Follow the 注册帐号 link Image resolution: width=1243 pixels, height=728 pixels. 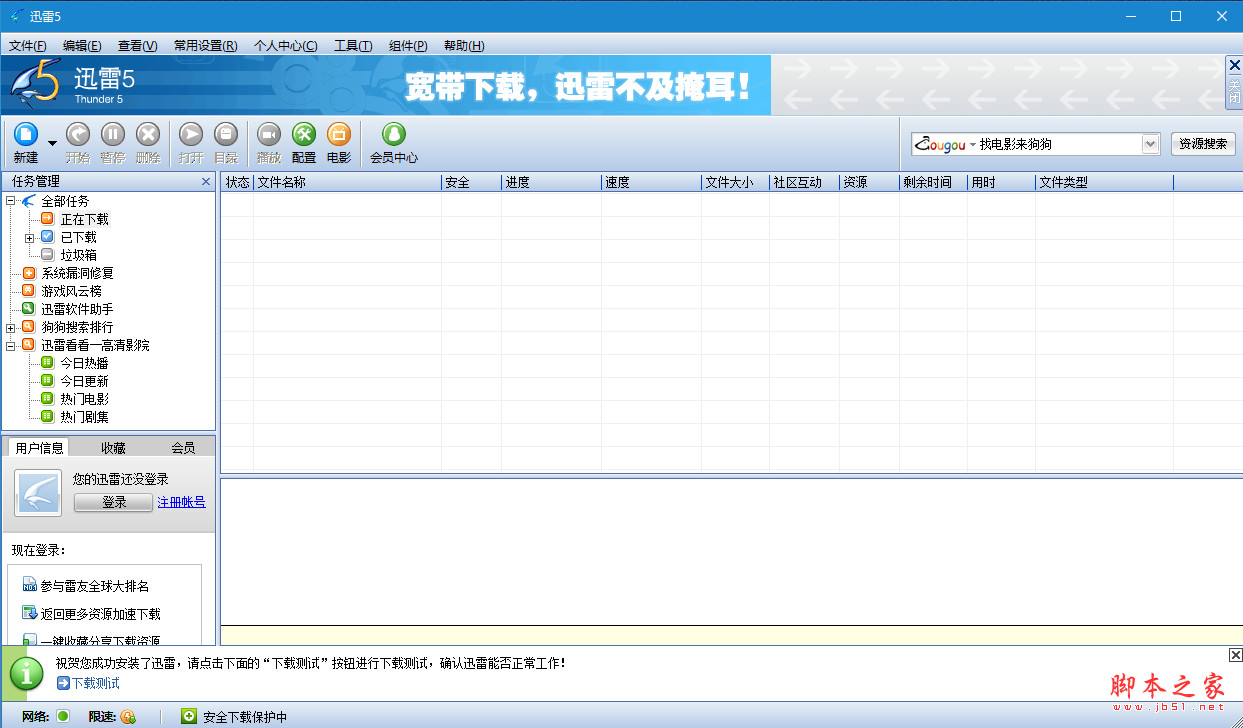[181, 502]
